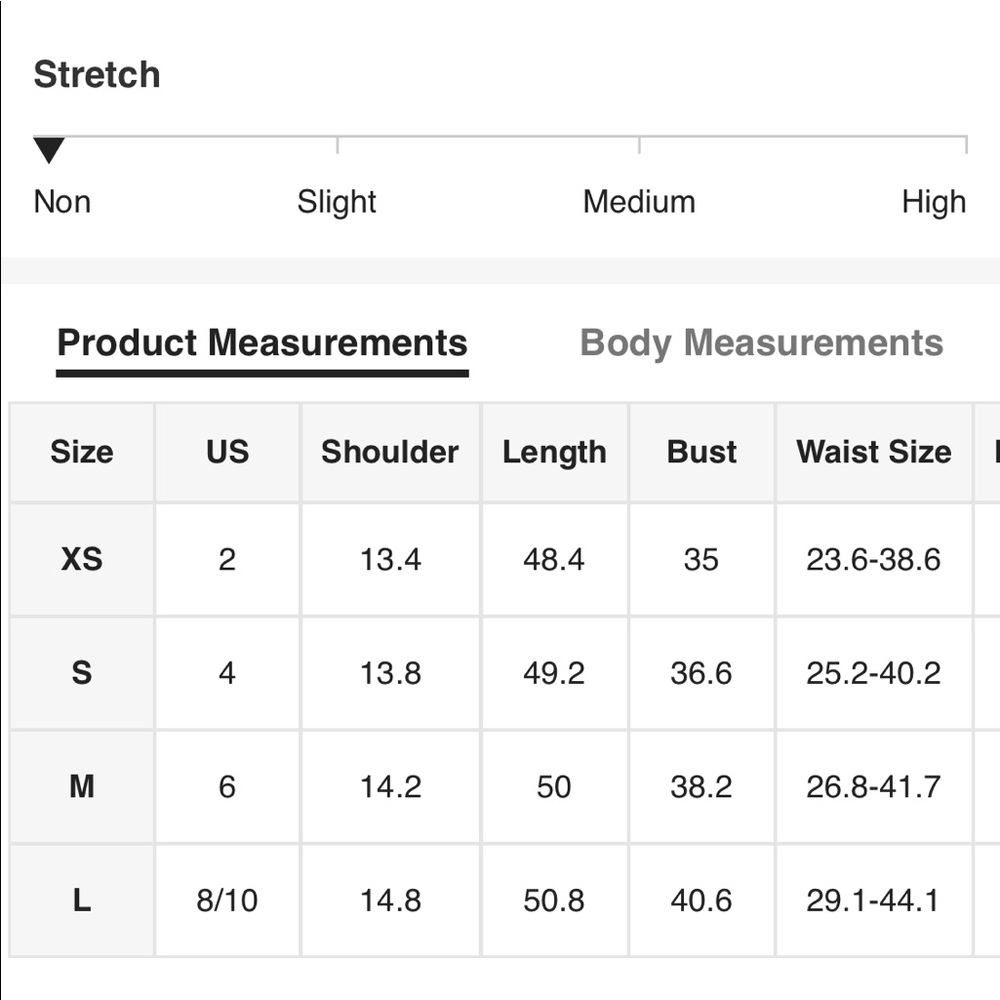Click the Medium stretch label

click(639, 202)
